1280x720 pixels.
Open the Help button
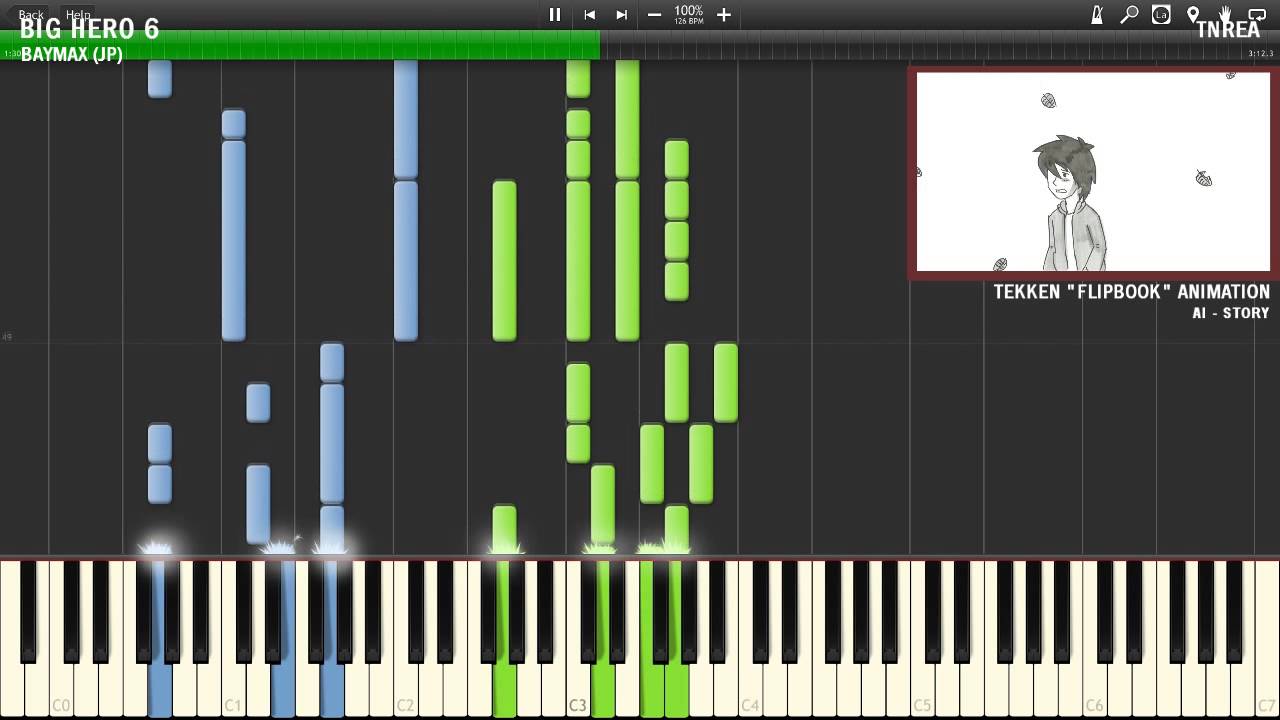click(78, 15)
